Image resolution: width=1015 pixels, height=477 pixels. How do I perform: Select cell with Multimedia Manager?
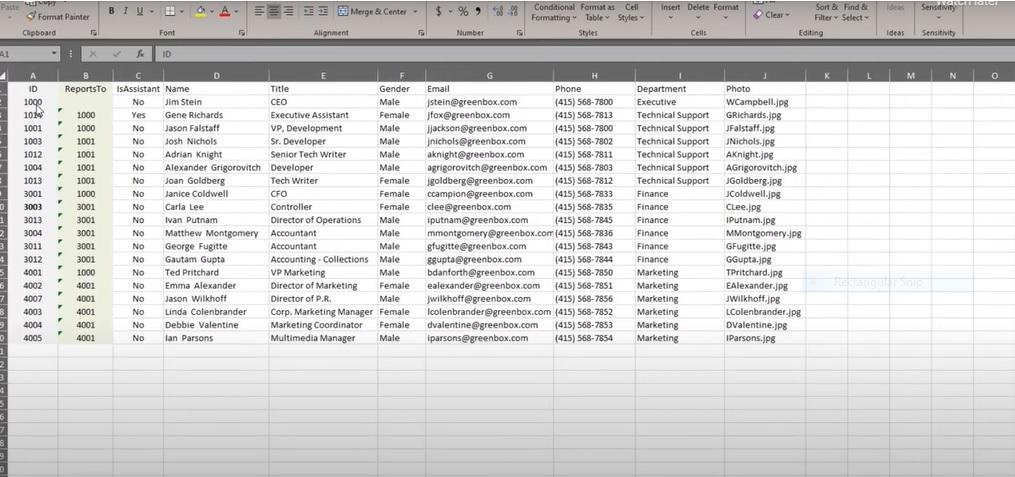tap(324, 338)
